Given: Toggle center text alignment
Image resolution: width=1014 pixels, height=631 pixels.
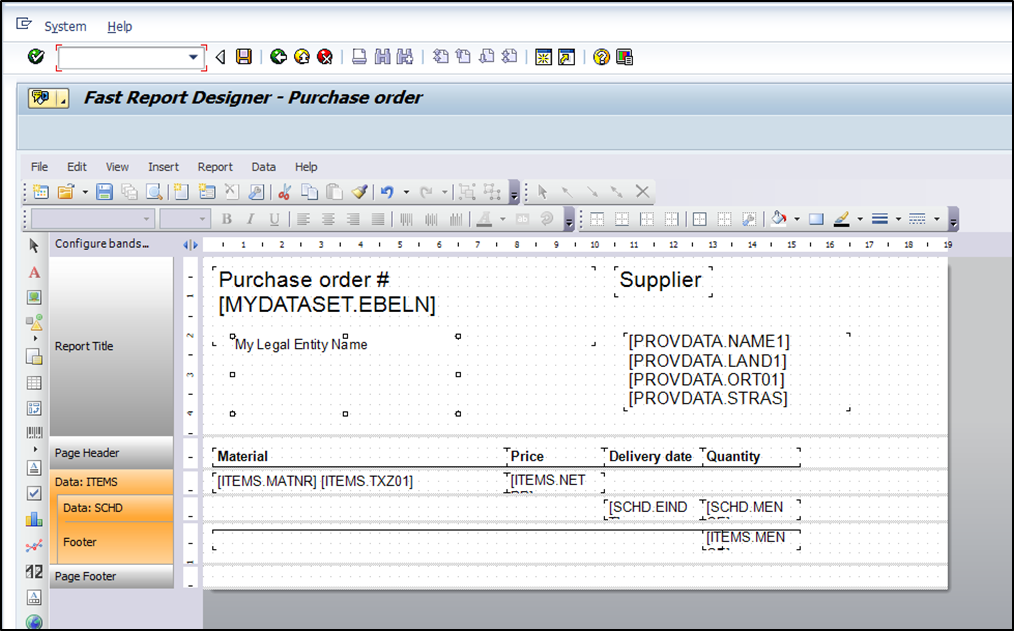Looking at the screenshot, I should pos(328,219).
